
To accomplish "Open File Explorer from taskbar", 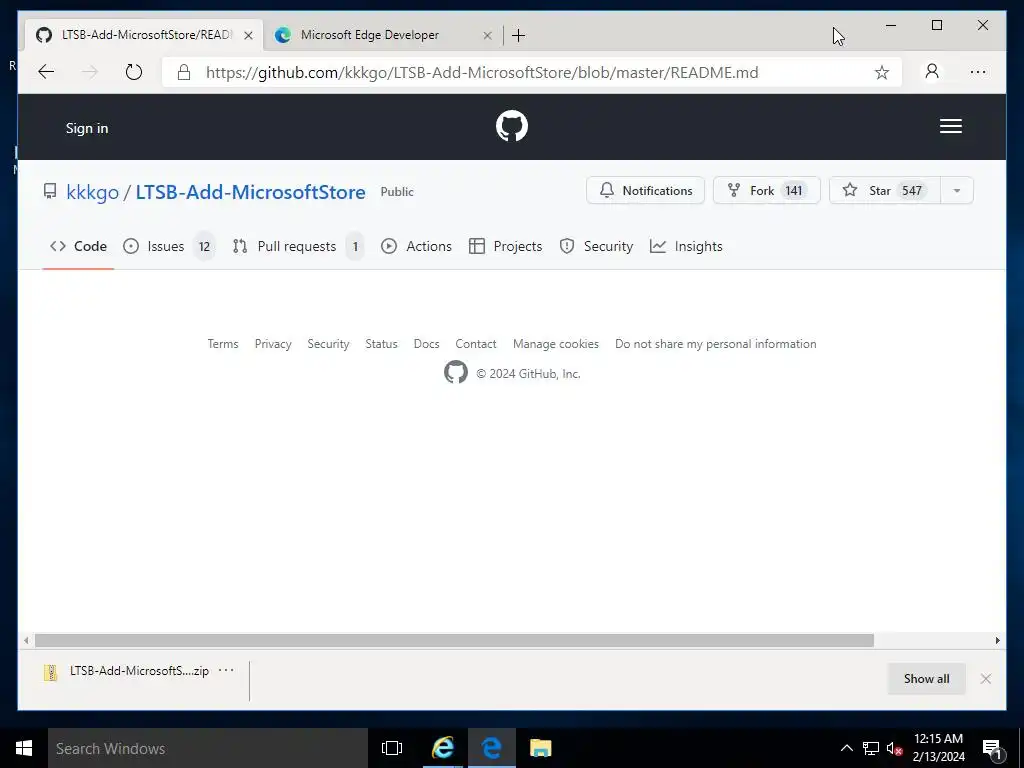I will [540, 748].
